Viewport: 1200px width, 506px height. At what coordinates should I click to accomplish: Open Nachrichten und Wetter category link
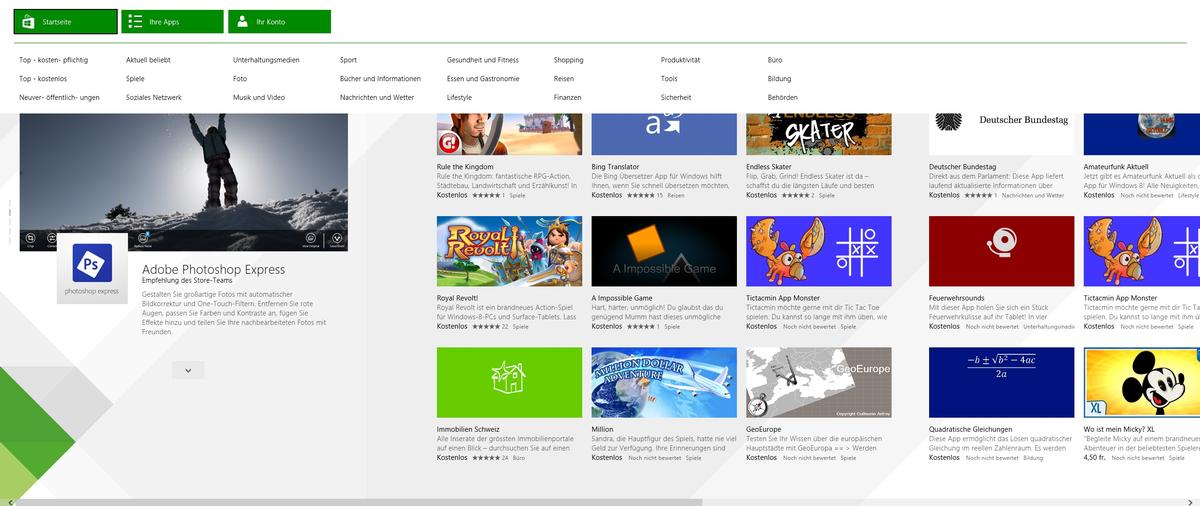click(377, 97)
